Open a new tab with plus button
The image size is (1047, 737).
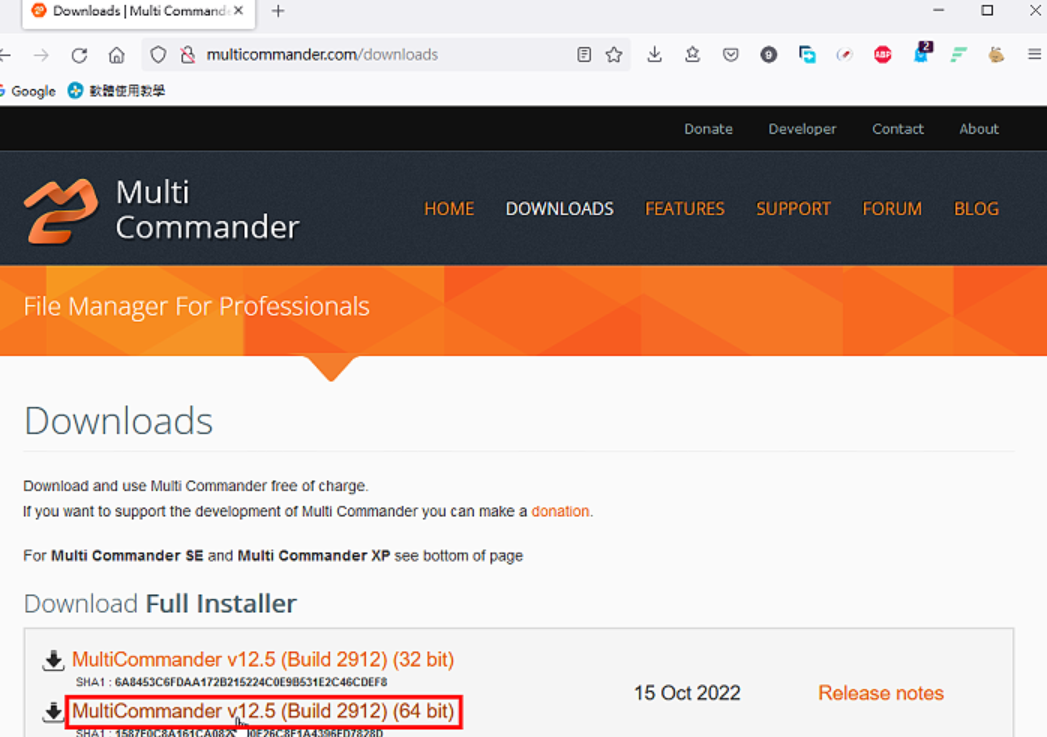pos(278,11)
